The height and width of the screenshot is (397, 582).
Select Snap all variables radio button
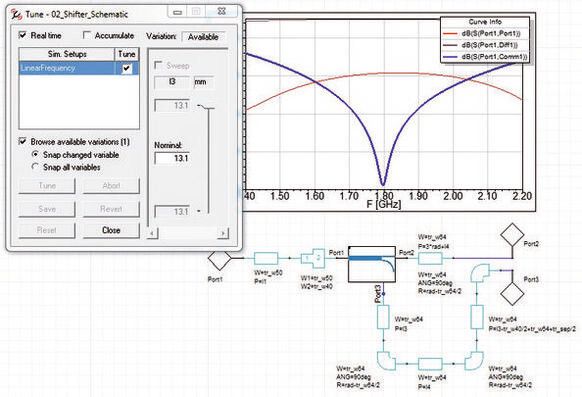pos(35,167)
